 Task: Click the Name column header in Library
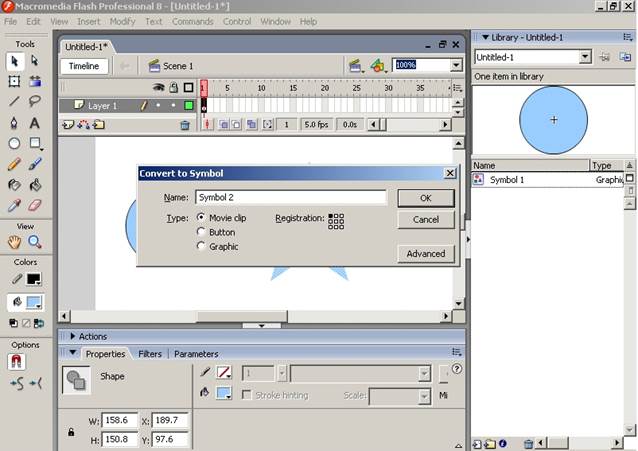(x=530, y=165)
